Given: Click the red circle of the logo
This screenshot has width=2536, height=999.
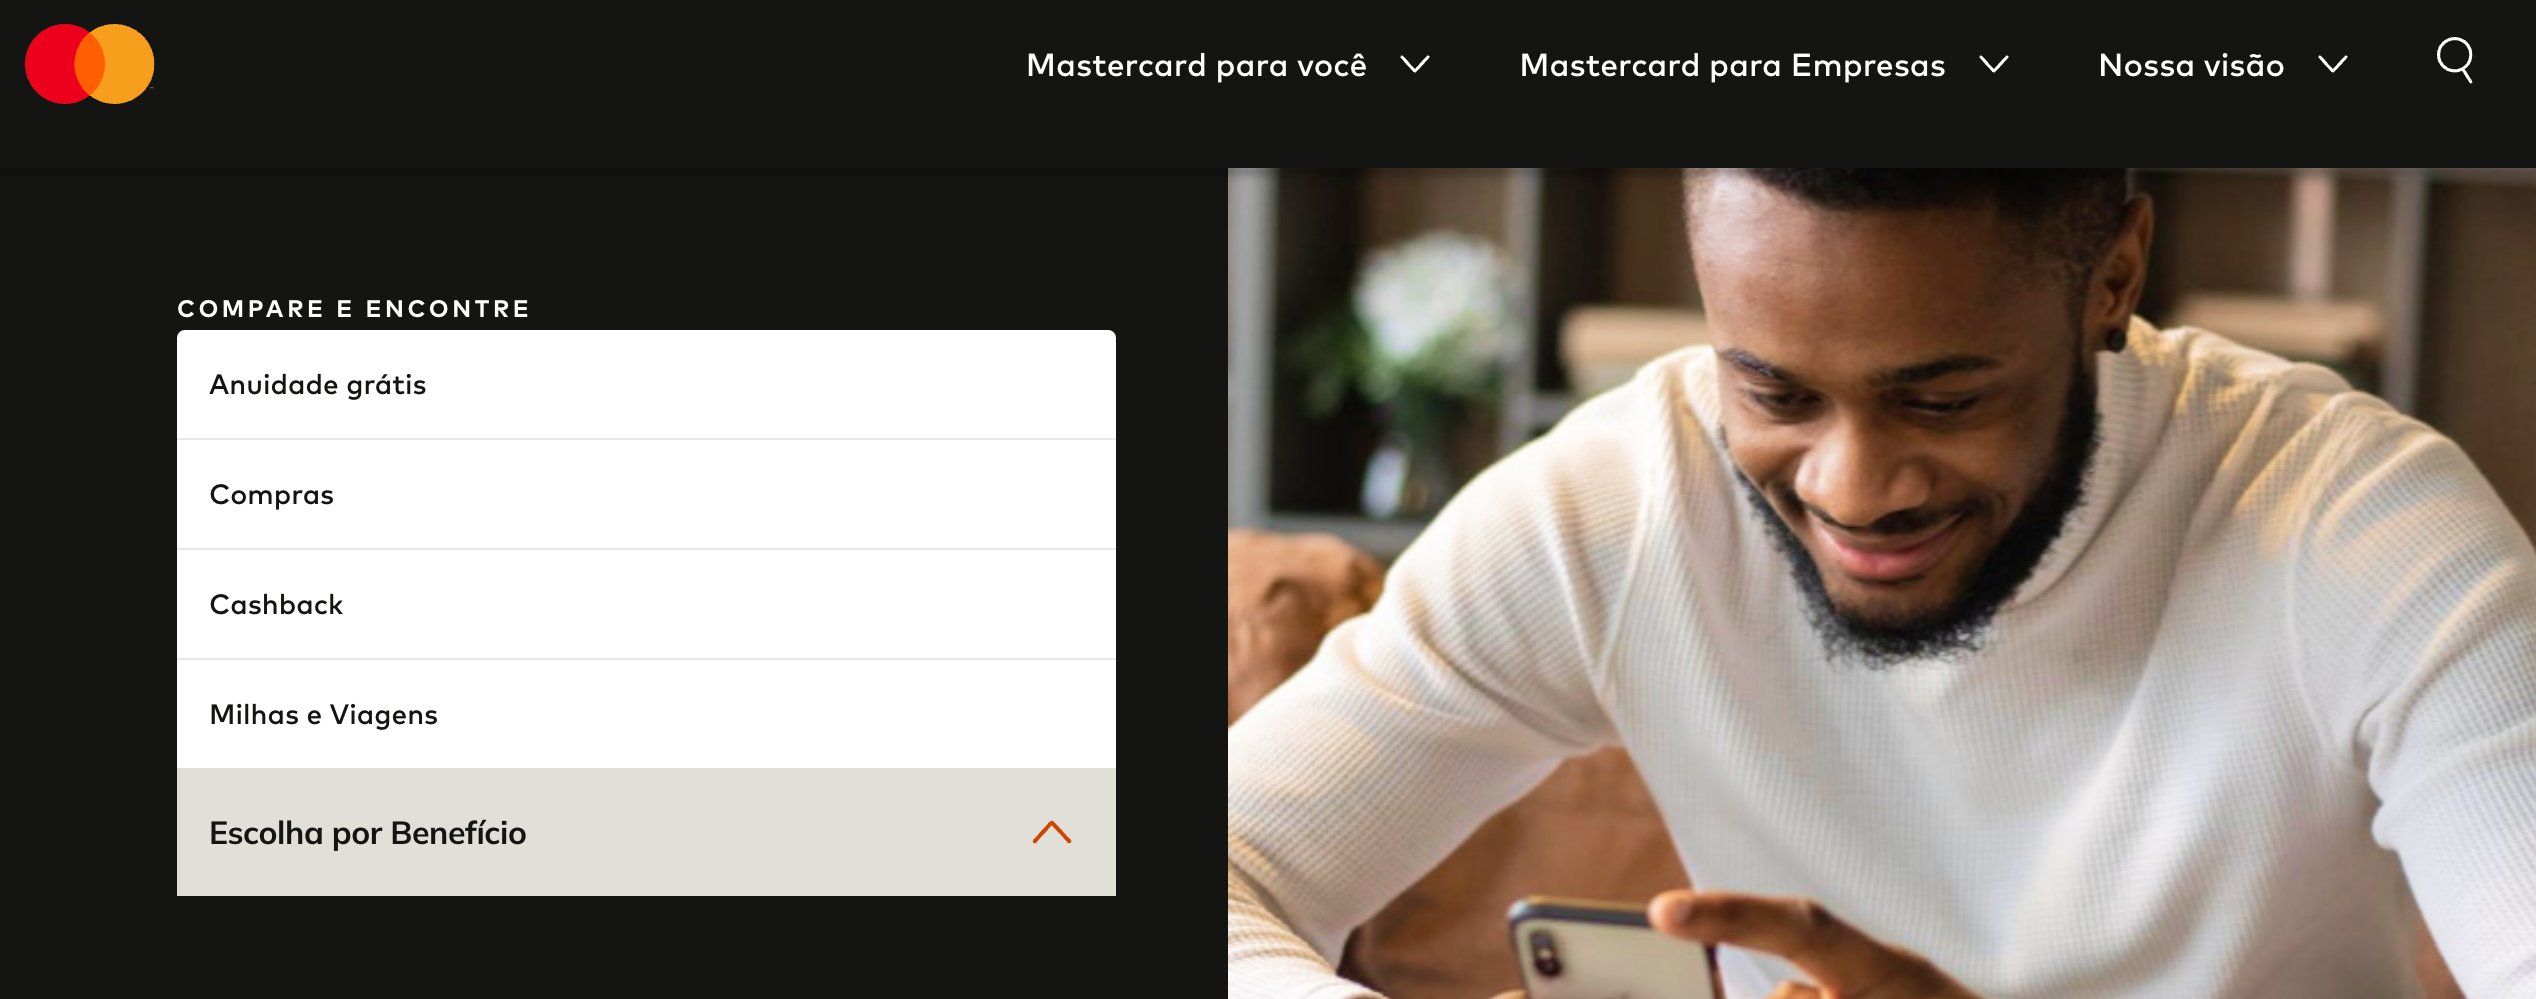Looking at the screenshot, I should coord(58,64).
